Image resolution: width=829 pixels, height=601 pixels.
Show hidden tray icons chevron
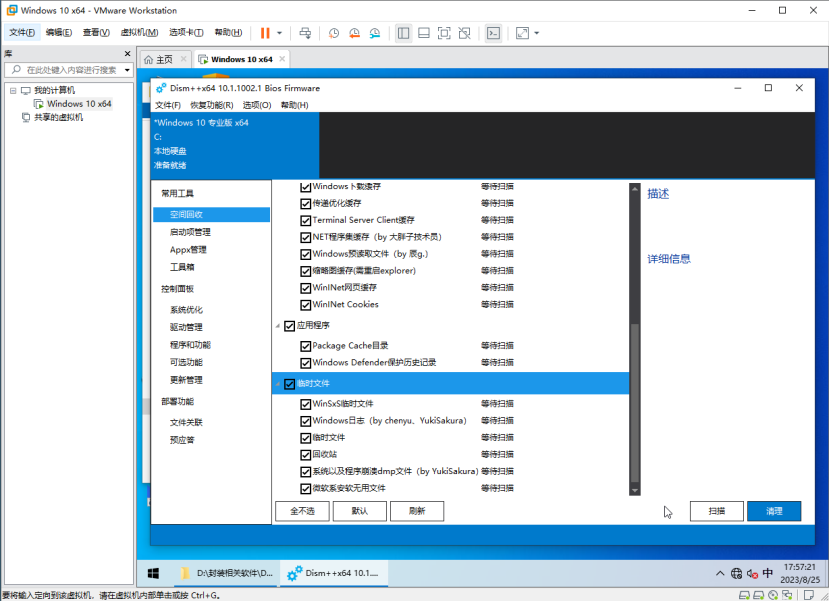tap(720, 574)
